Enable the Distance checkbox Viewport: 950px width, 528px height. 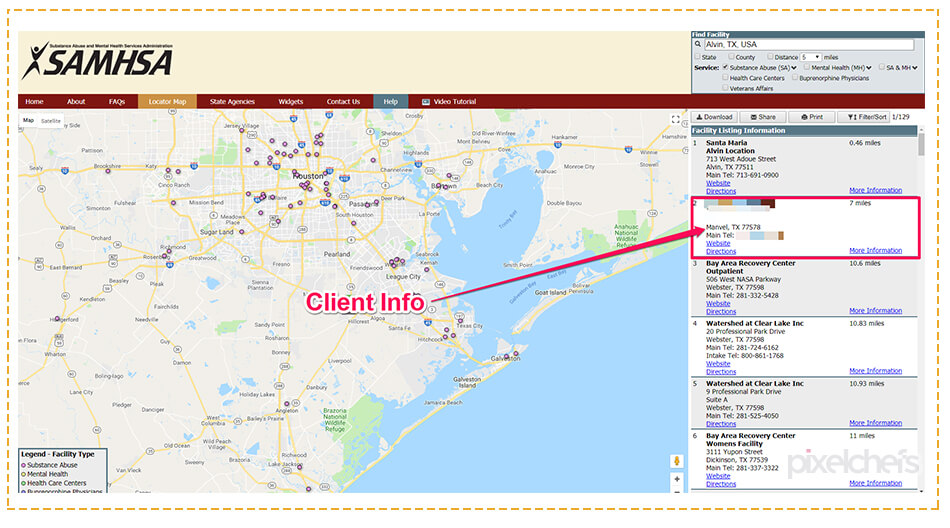coord(769,56)
